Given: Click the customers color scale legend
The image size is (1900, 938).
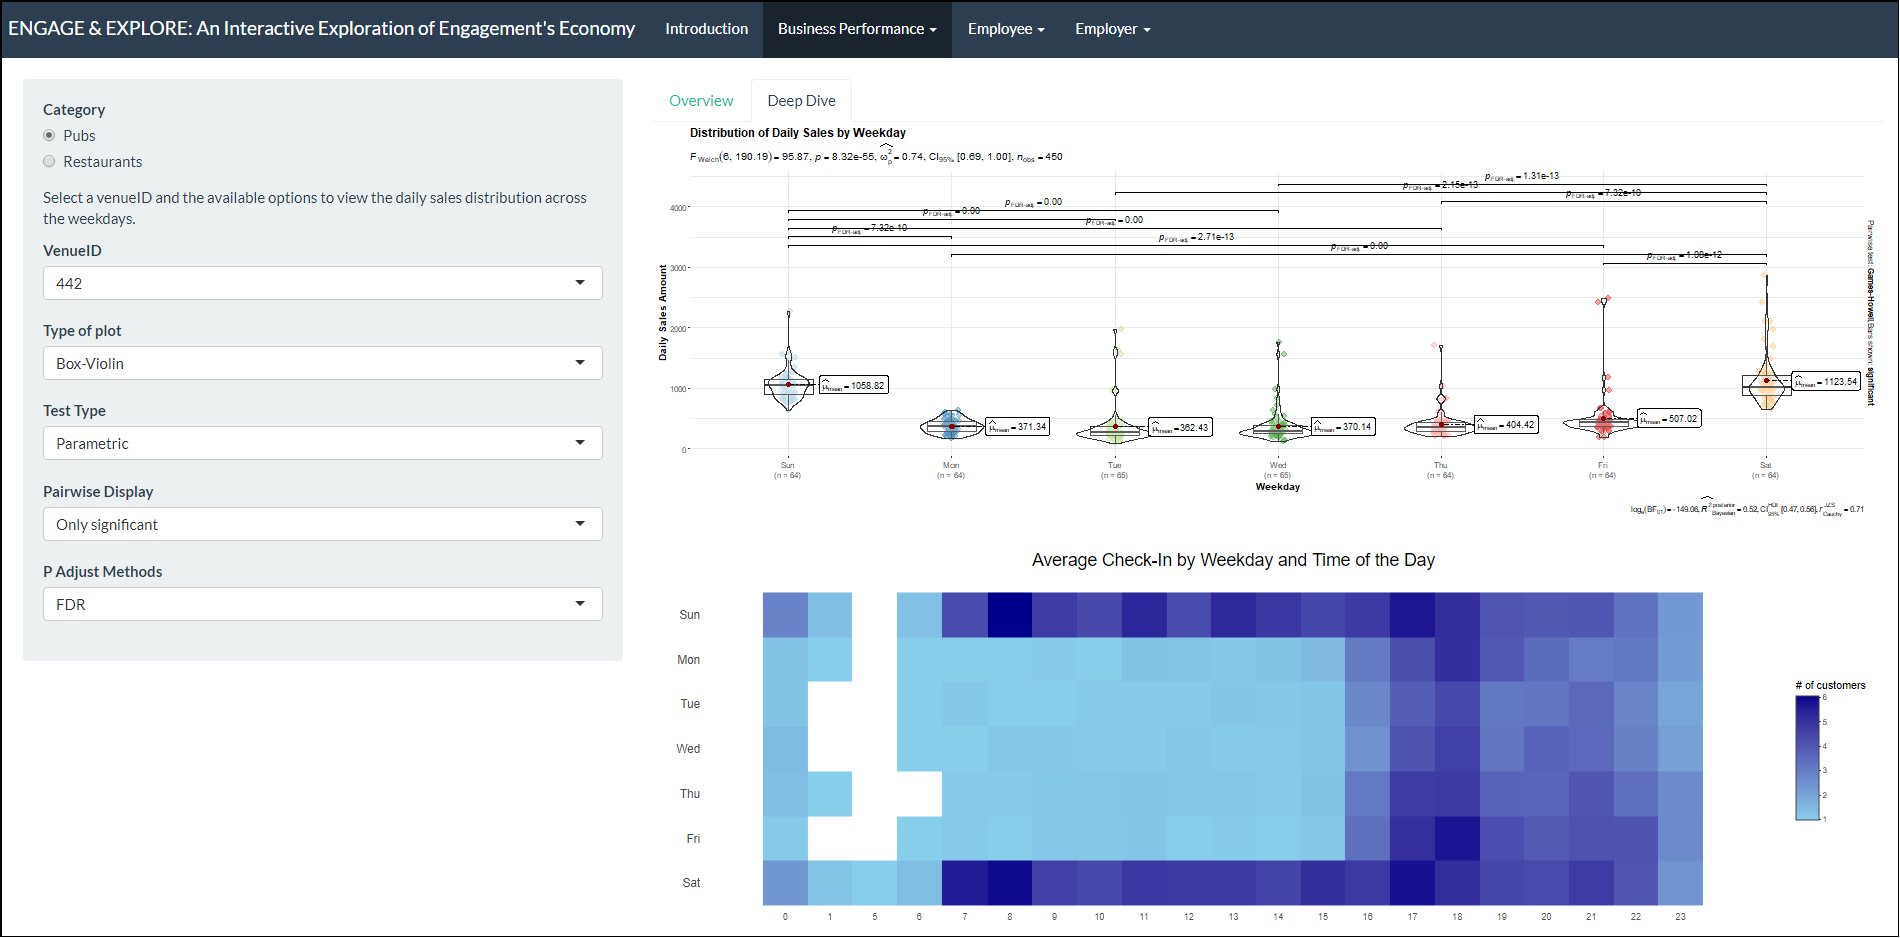Looking at the screenshot, I should point(1806,757).
